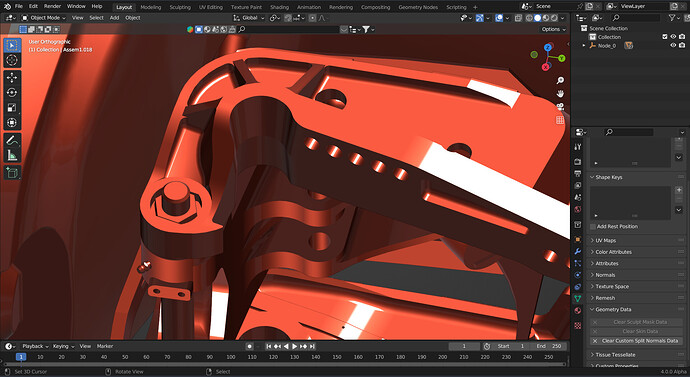This screenshot has width=690, height=377.
Task: Toggle auto keying record button
Action: tap(249, 347)
